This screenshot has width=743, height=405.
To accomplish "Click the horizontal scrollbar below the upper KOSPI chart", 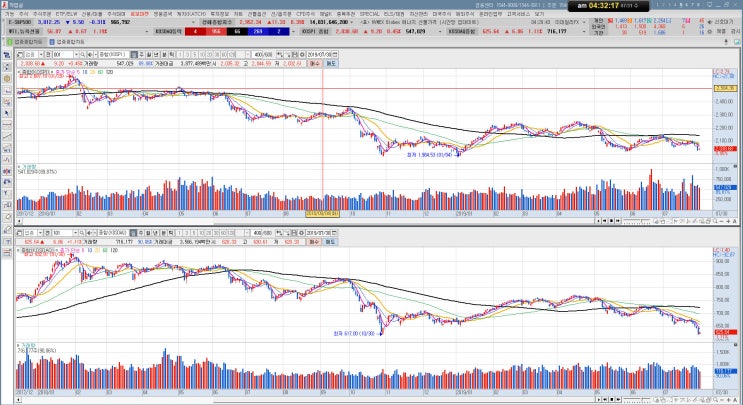I will [x=308, y=221].
